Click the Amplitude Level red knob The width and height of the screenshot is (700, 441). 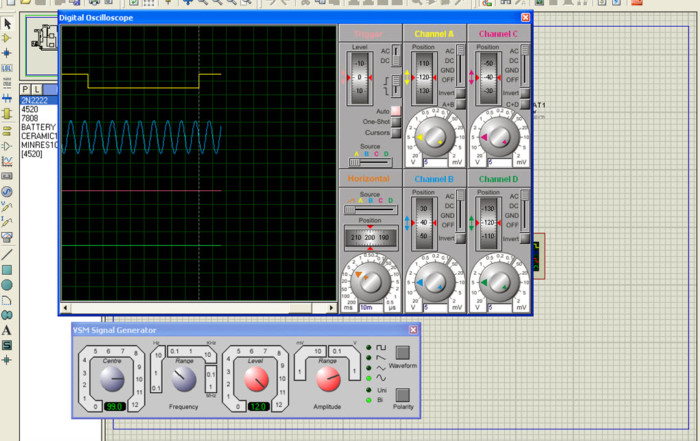256,378
